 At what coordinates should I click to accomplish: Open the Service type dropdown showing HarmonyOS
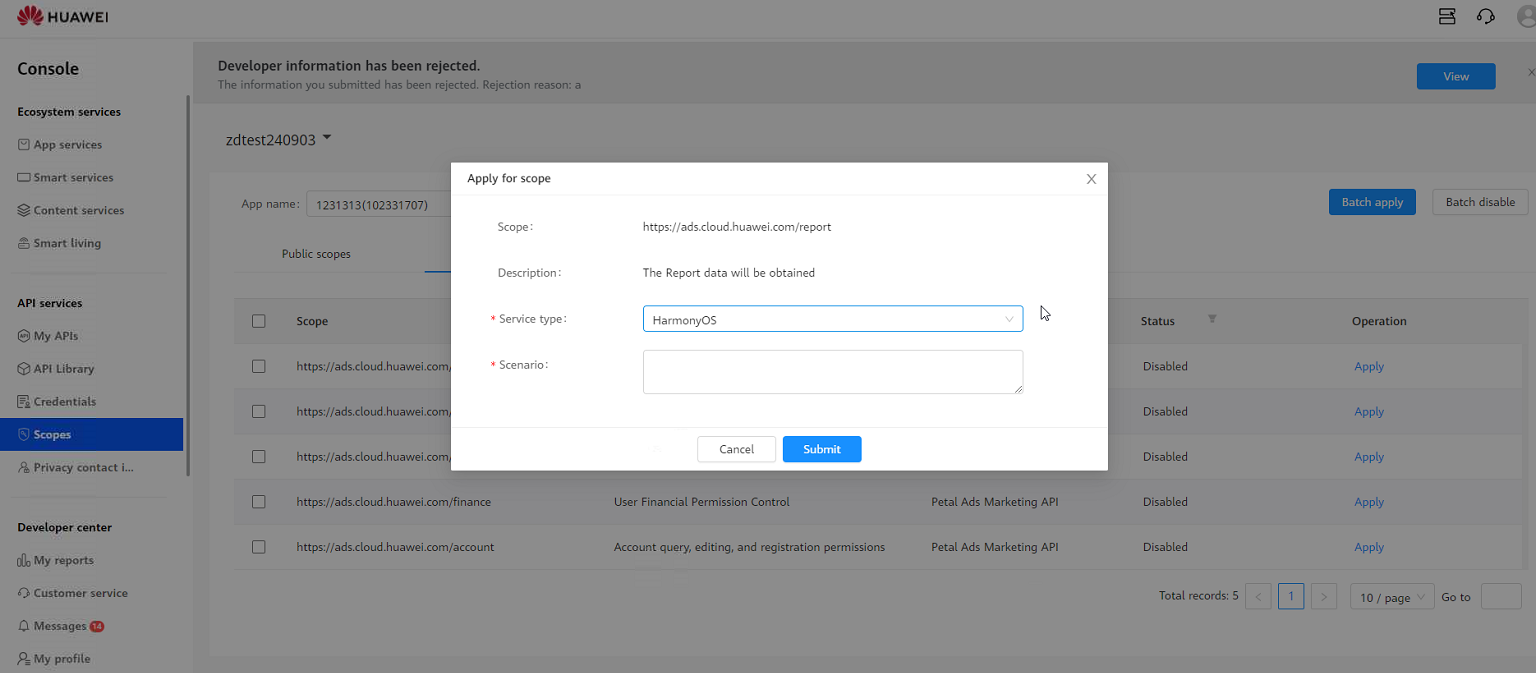832,318
